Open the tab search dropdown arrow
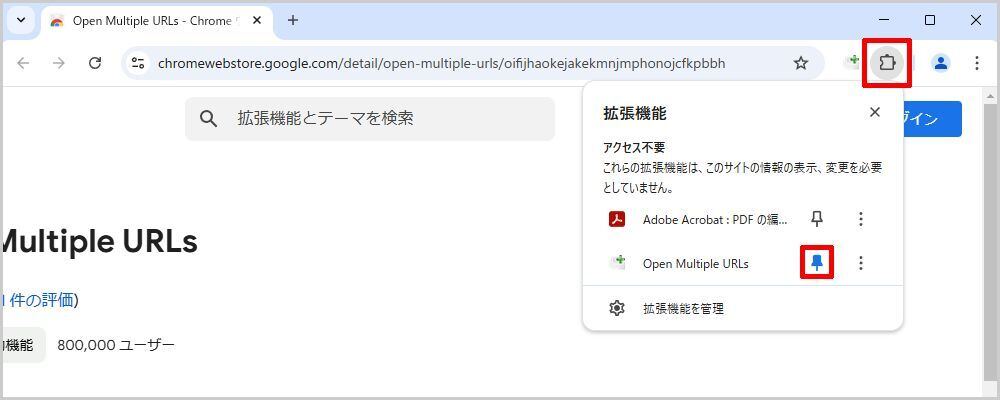Screen dimensions: 1000x400 pyautogui.click(x=21, y=20)
